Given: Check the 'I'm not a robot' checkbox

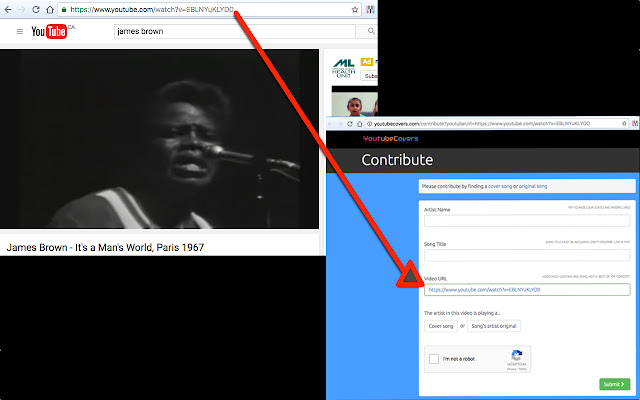Looking at the screenshot, I should click(434, 359).
